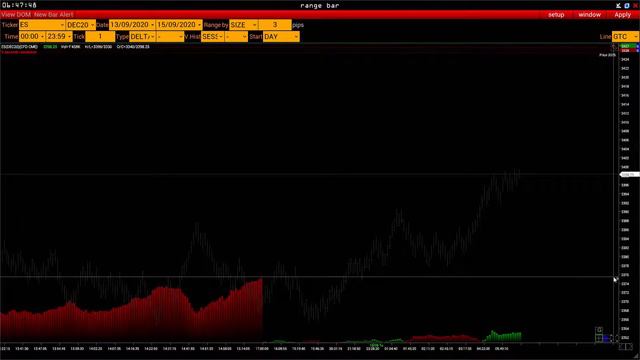The height and width of the screenshot is (360, 640).
Task: Click the blue square chart control icon
Action: (x=606, y=338)
